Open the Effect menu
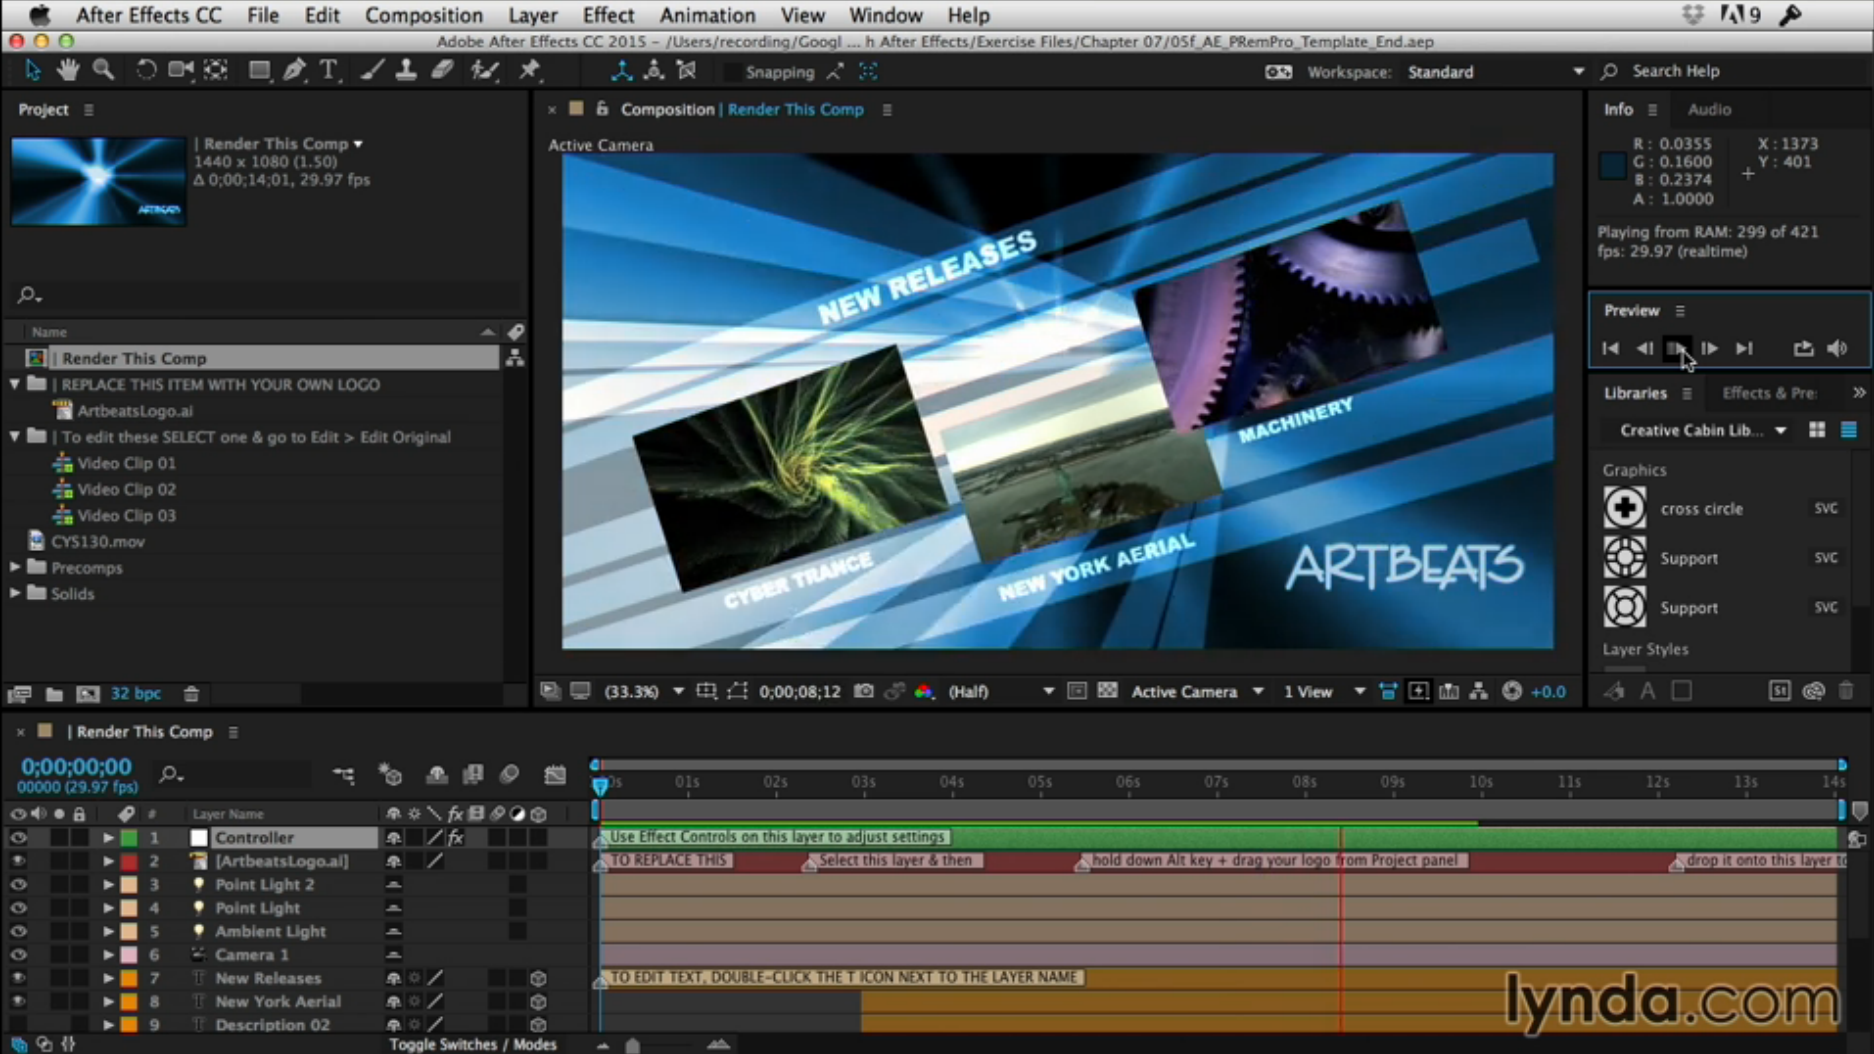 (608, 15)
